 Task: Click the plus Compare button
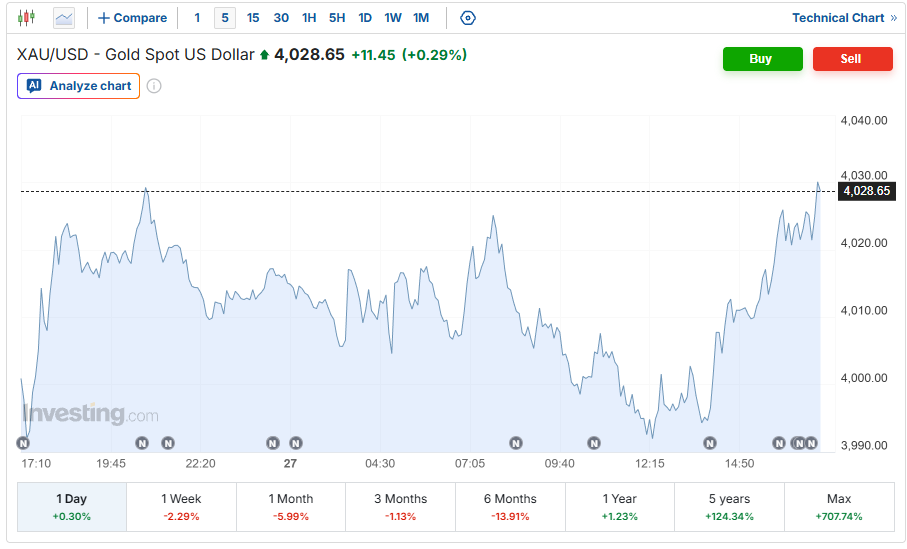[x=132, y=18]
